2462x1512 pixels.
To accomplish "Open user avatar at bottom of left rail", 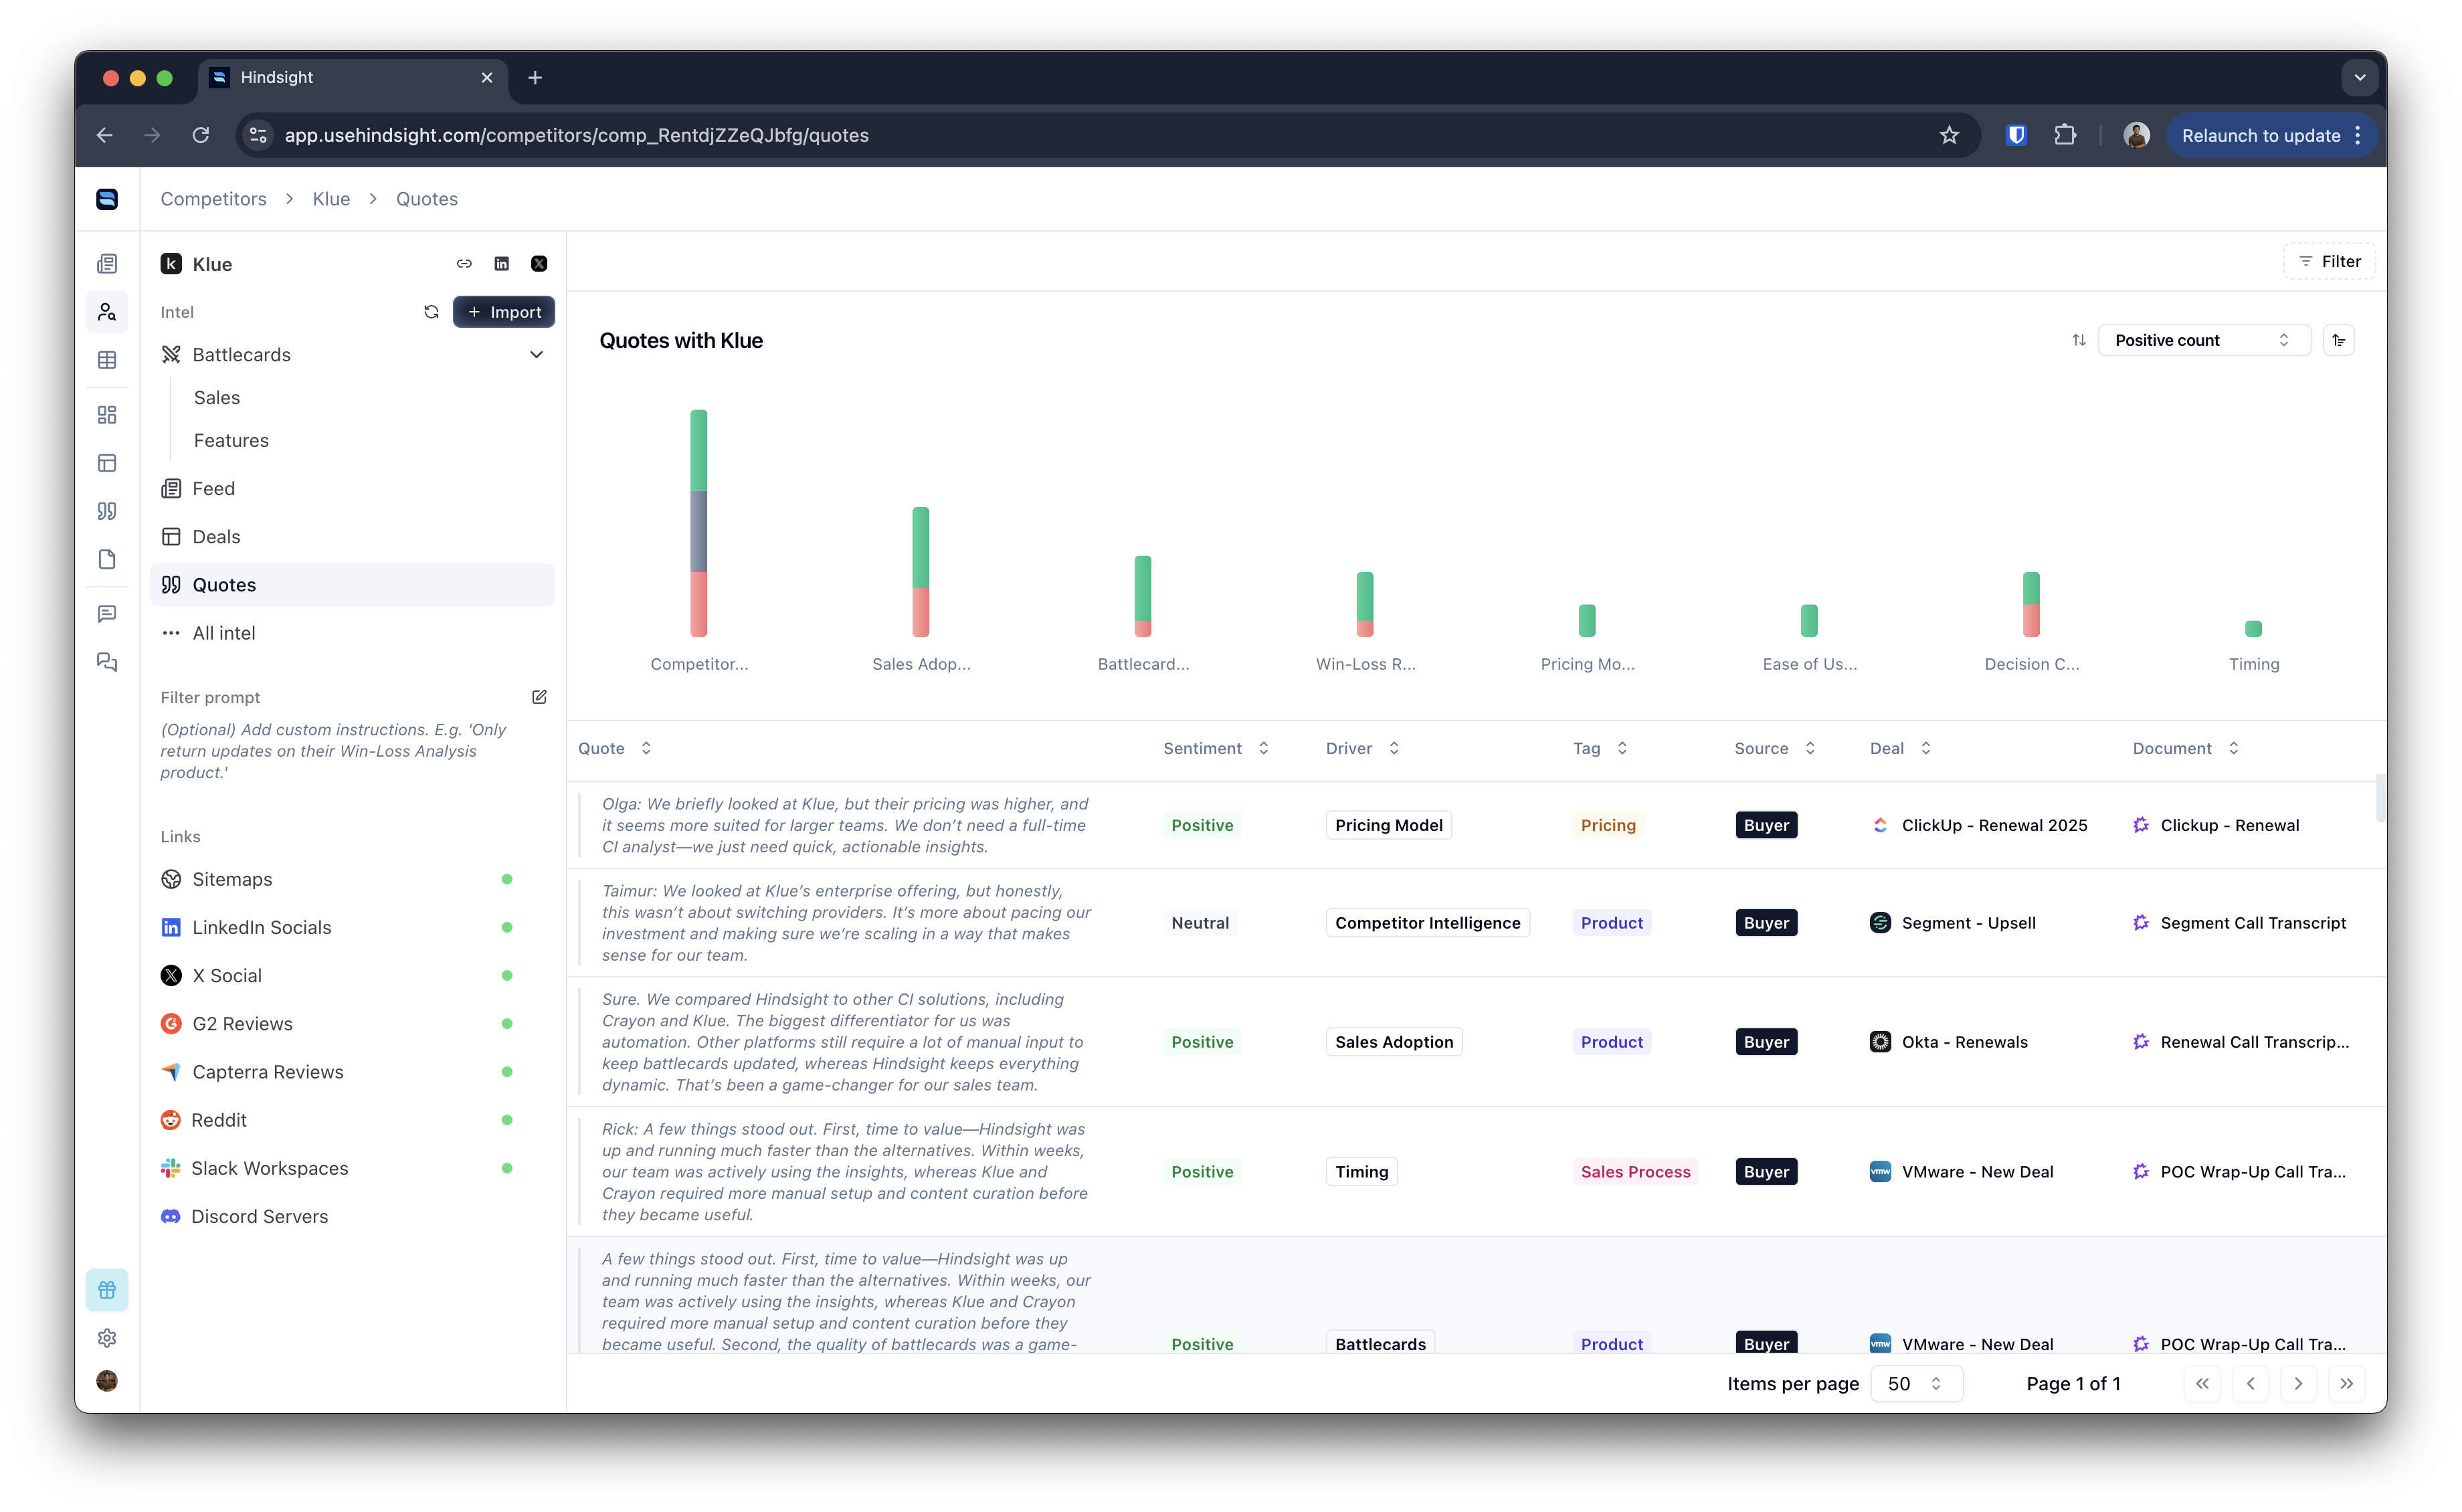I will (x=107, y=1381).
